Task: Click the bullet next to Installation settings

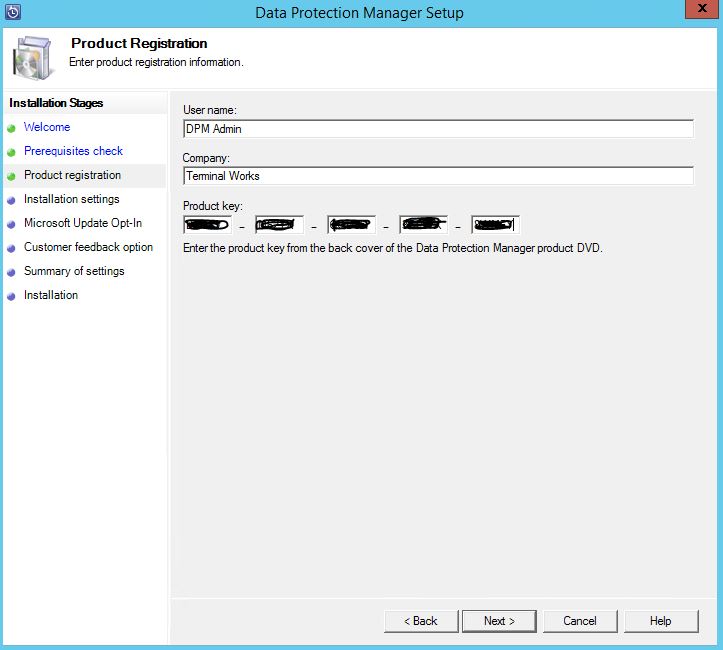Action: [x=12, y=200]
